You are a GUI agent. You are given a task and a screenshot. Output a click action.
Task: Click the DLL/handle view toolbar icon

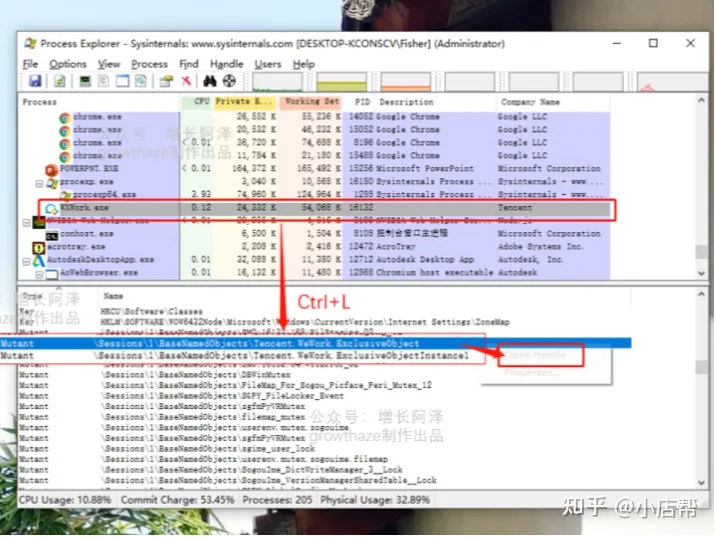pyautogui.click(x=141, y=81)
